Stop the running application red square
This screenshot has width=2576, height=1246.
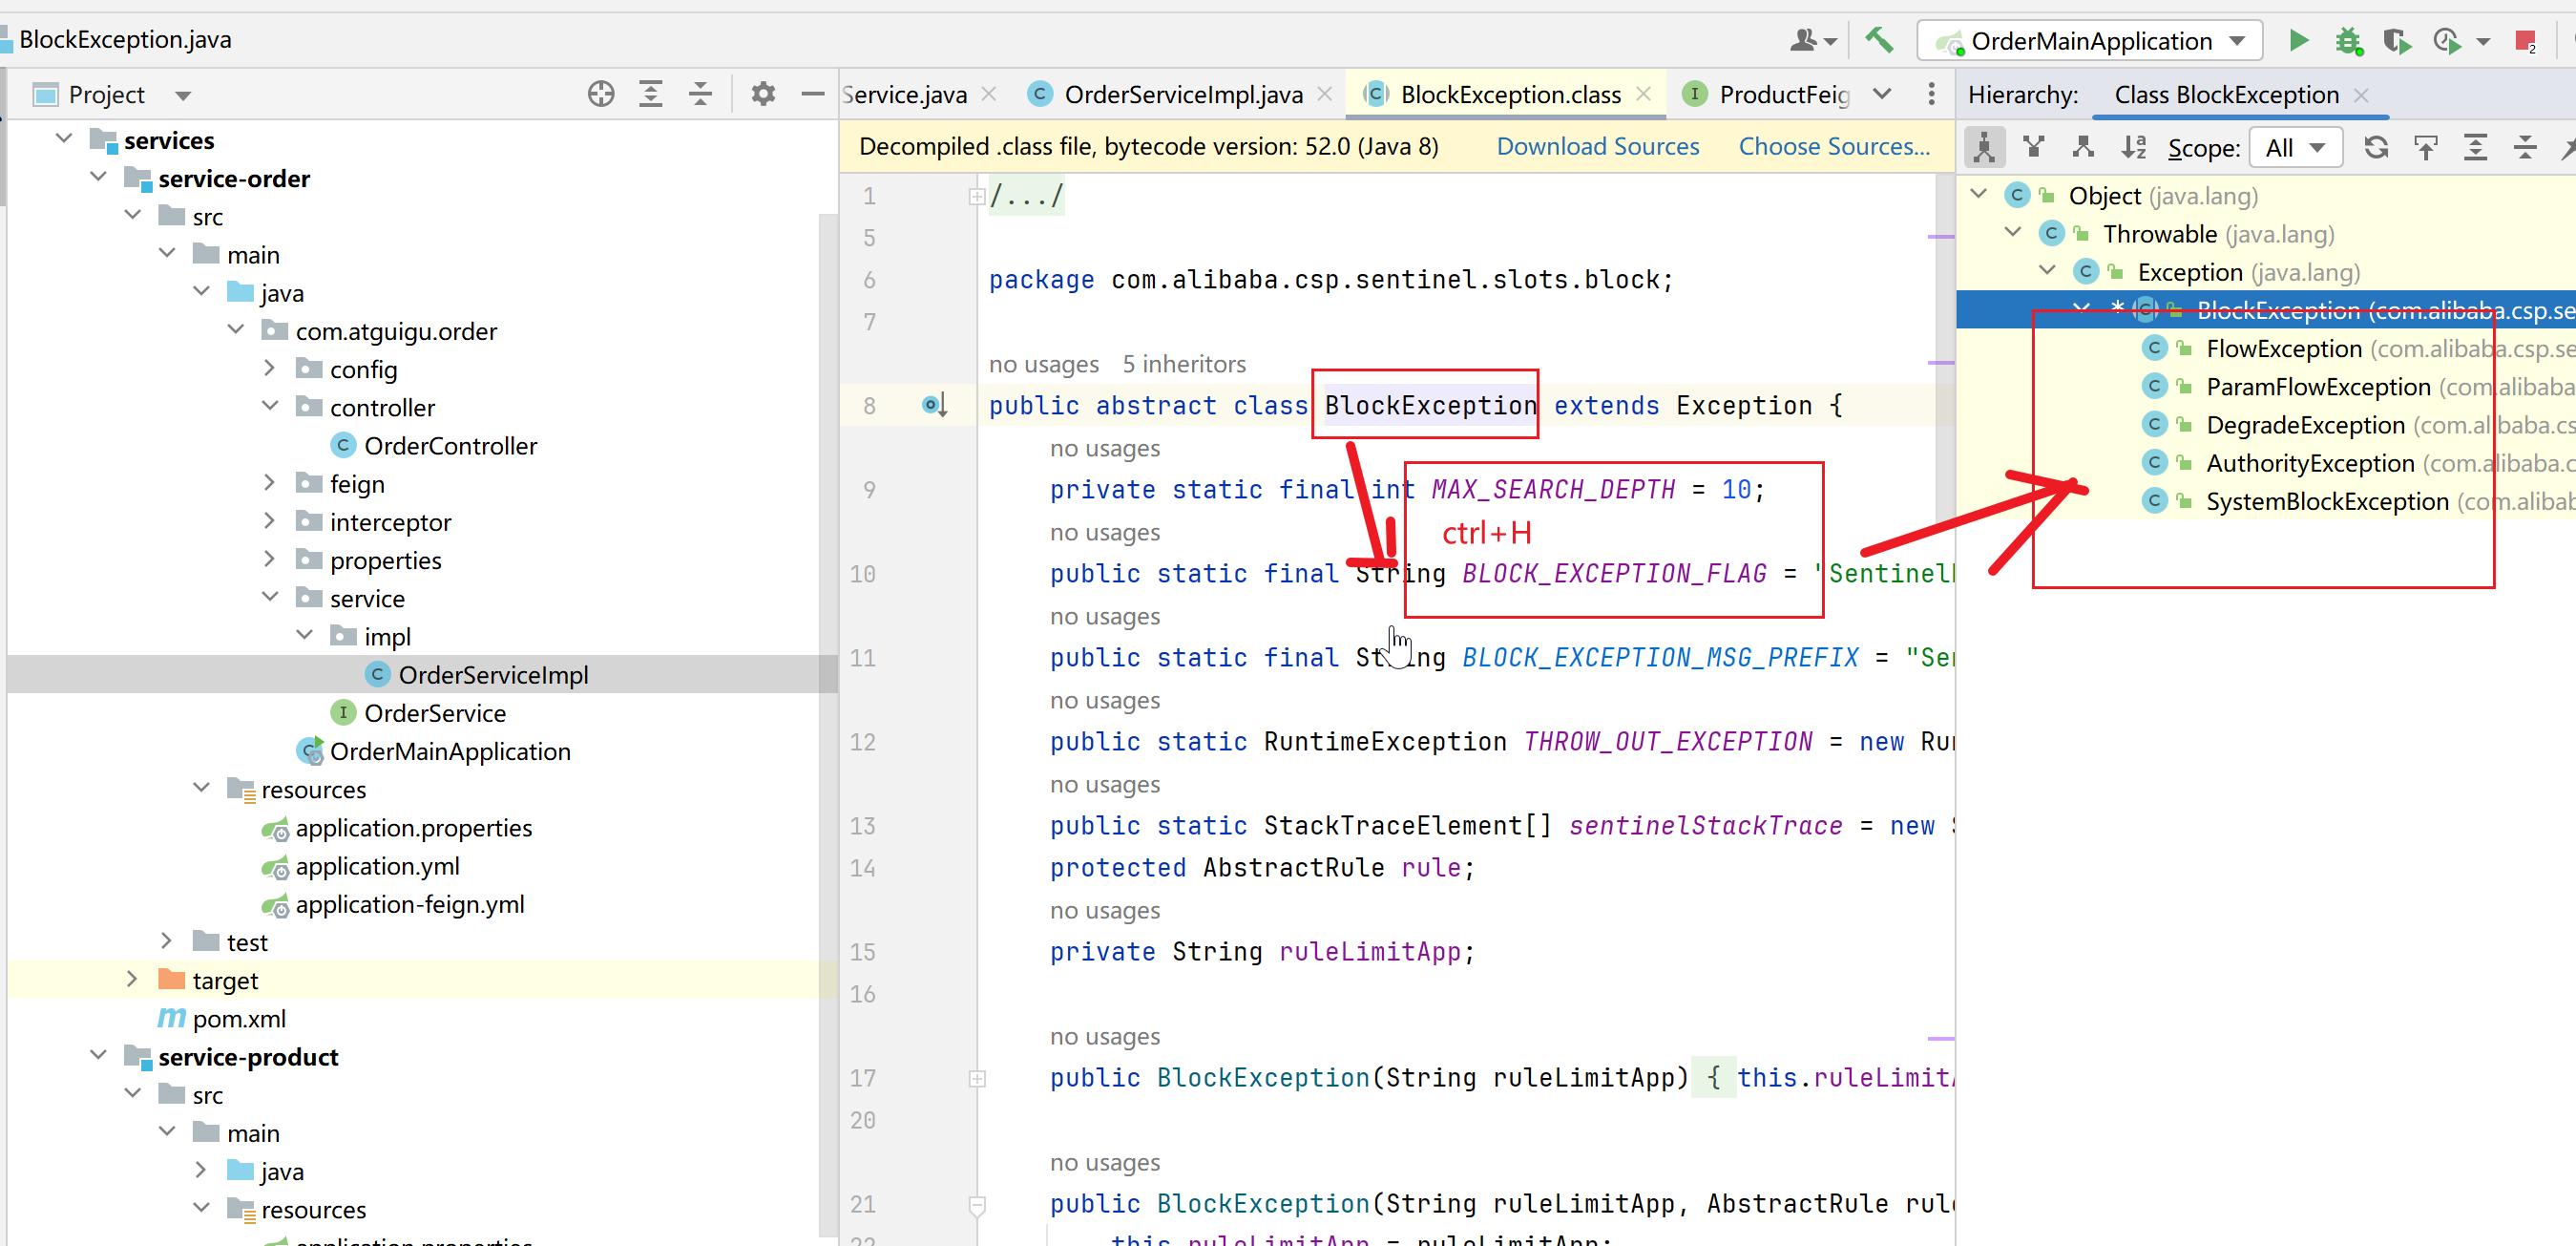click(2524, 41)
